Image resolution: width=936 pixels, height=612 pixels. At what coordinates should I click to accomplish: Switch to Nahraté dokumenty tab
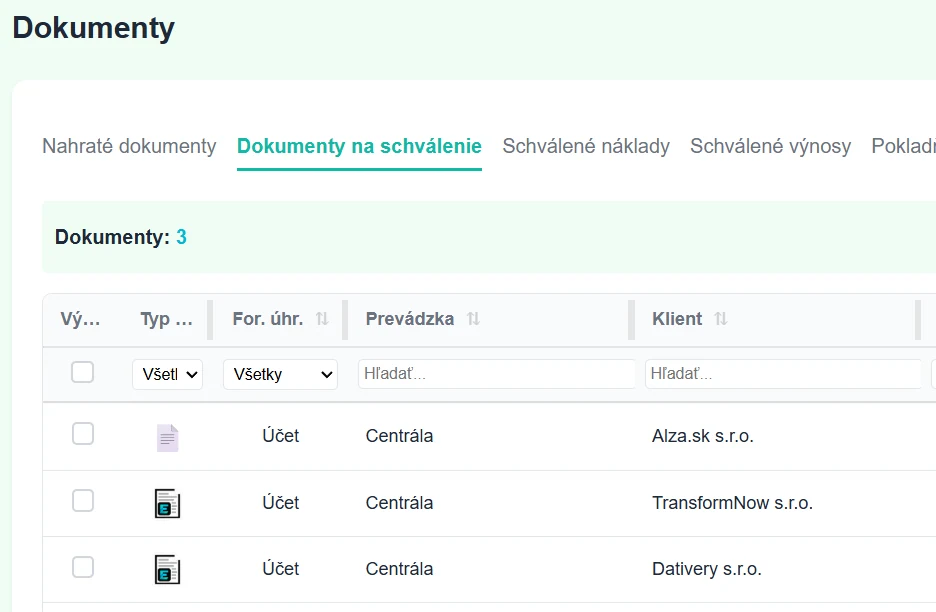(x=129, y=146)
